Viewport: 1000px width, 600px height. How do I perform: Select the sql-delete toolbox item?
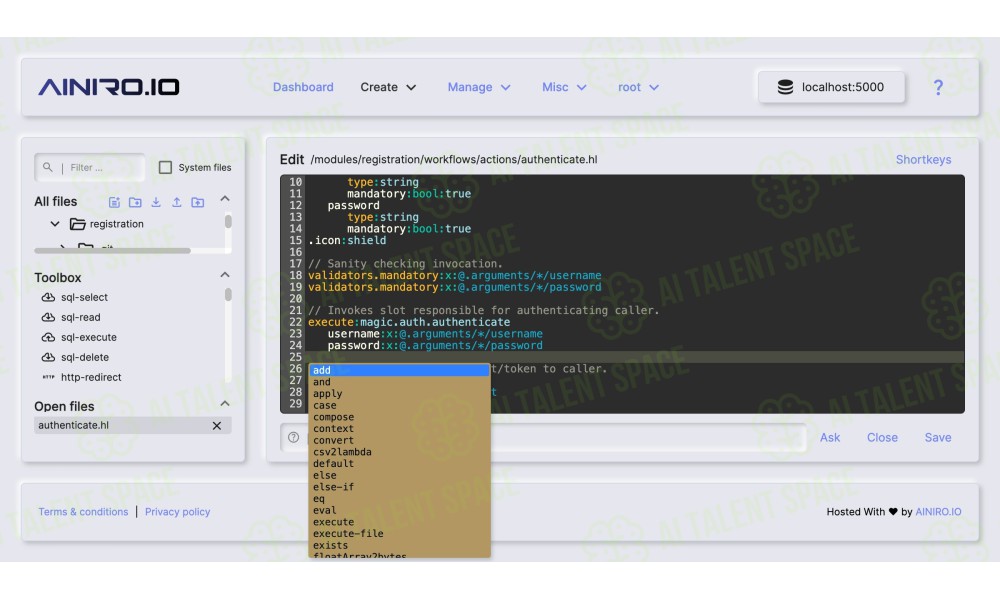(85, 357)
